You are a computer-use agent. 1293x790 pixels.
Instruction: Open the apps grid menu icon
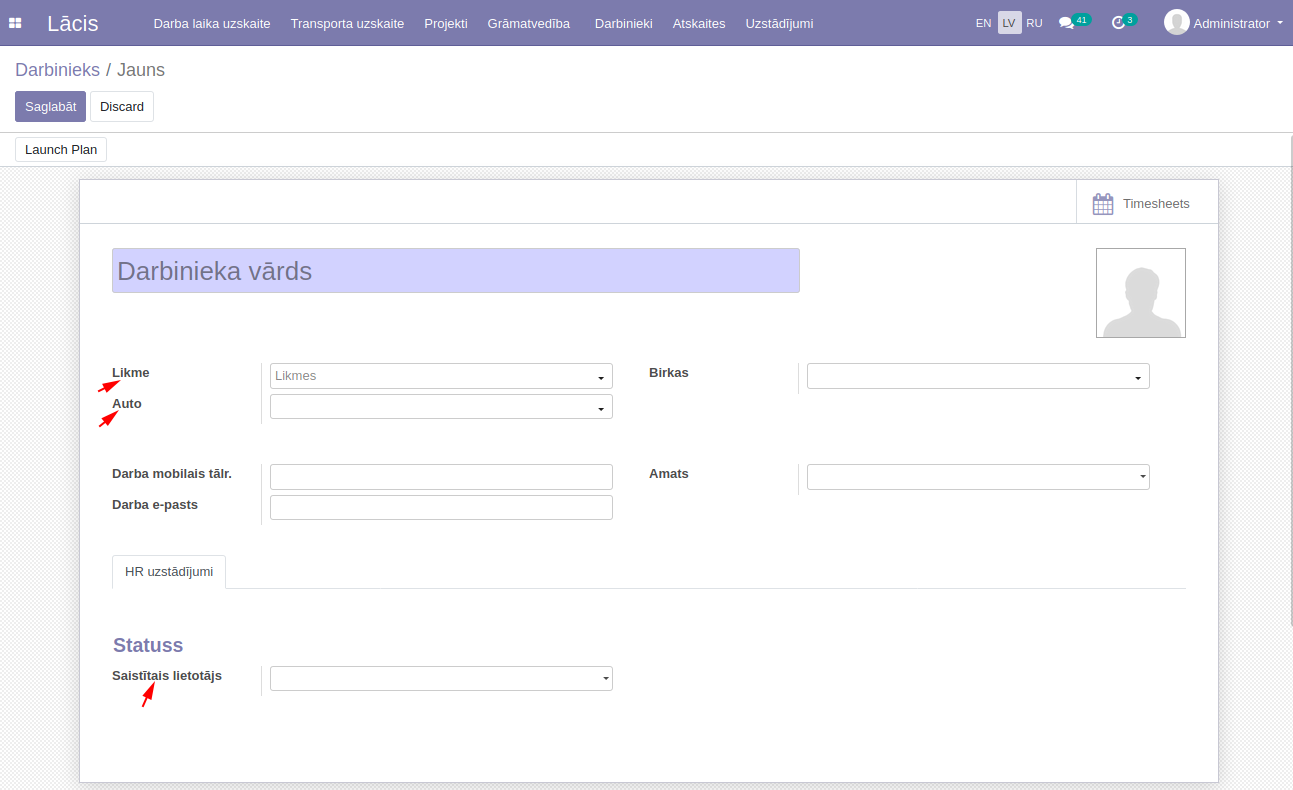[x=15, y=23]
